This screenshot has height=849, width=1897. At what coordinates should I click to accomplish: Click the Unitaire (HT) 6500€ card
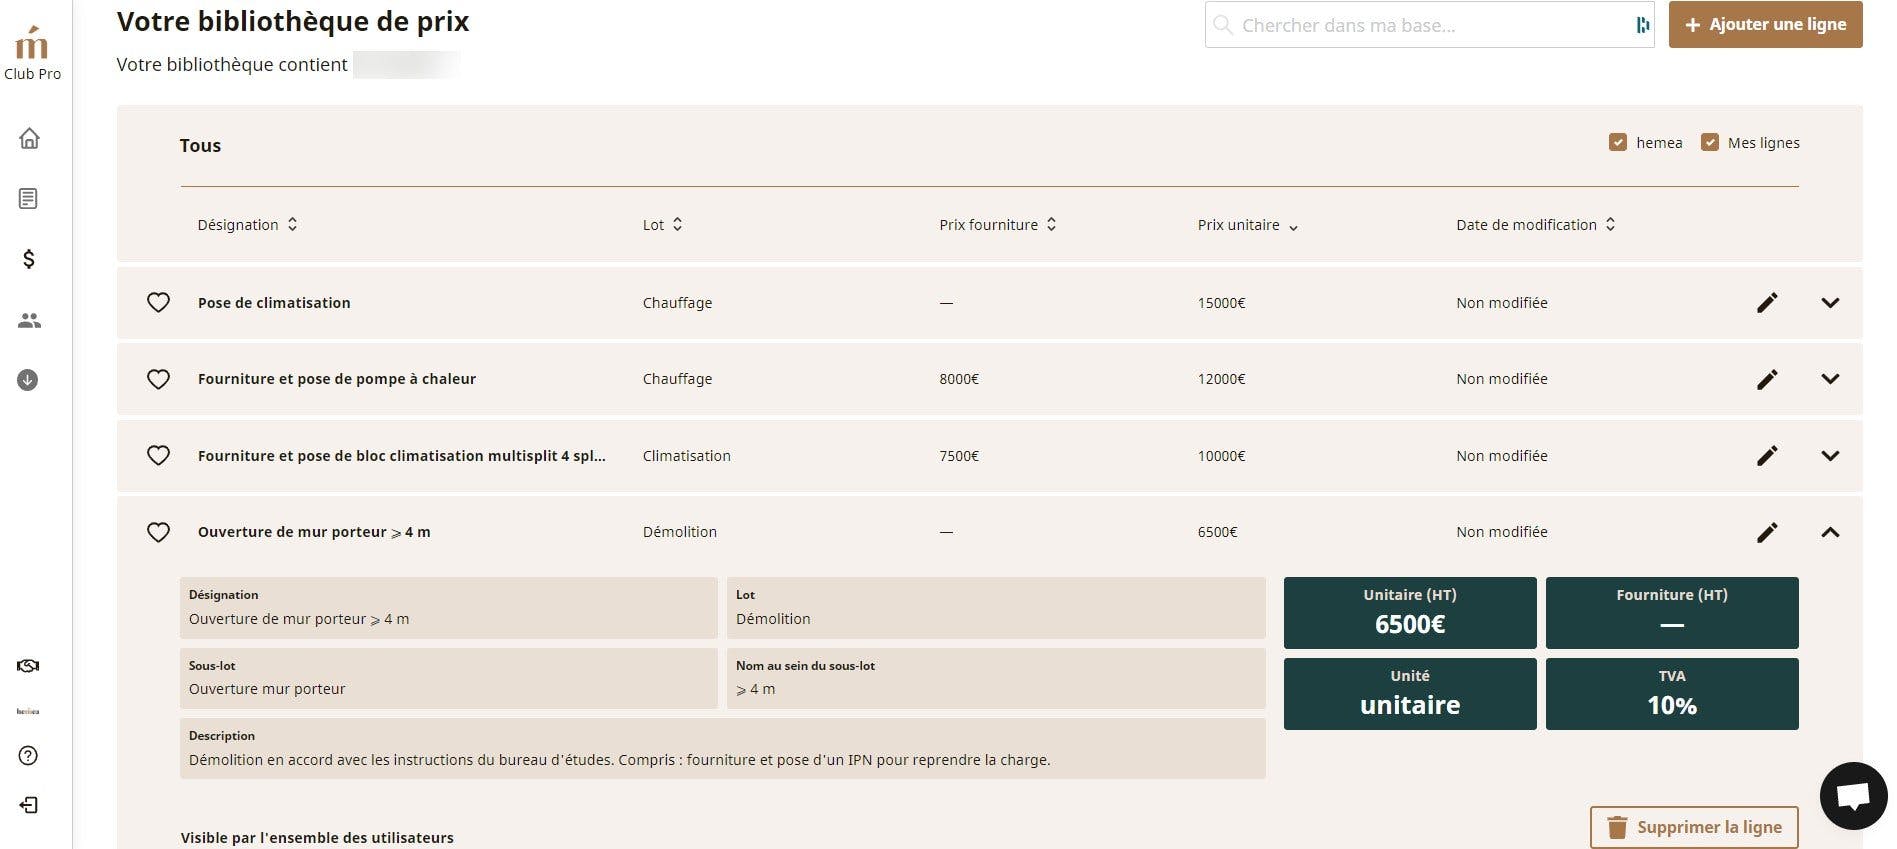1410,613
